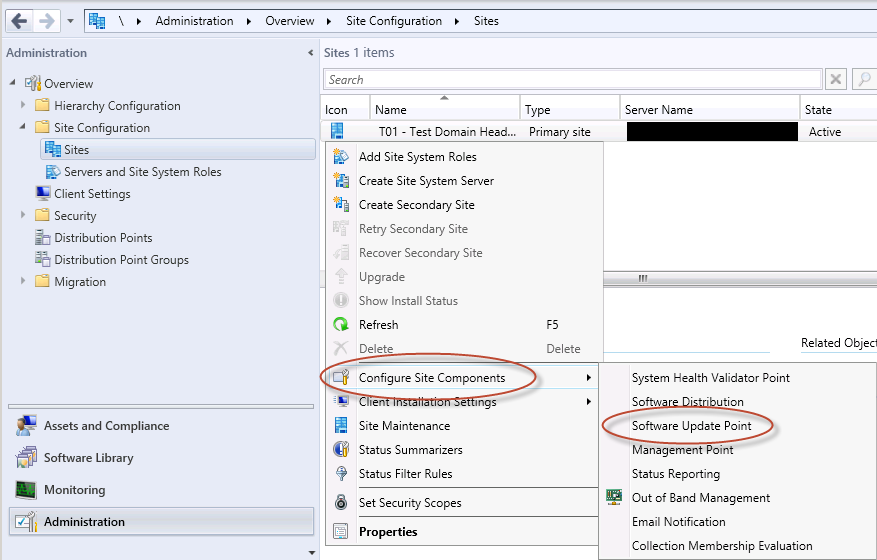Select the Migration folder label
Screen dimensions: 877x560
tap(80, 282)
